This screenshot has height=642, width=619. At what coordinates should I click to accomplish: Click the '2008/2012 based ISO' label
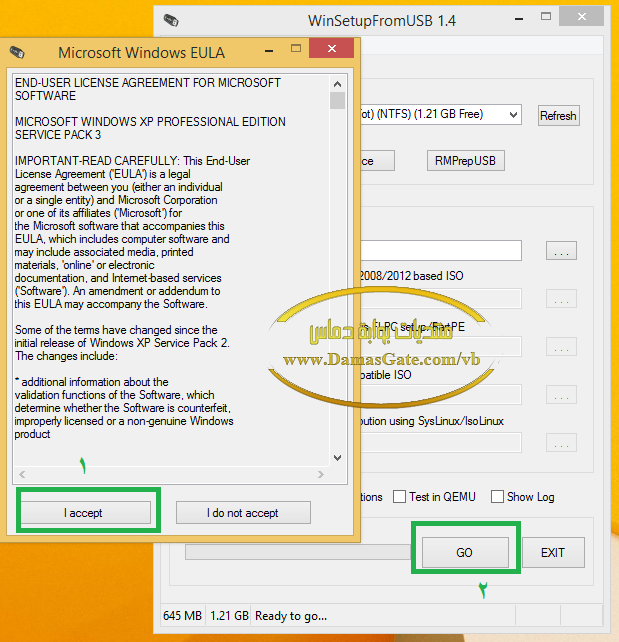[412, 276]
